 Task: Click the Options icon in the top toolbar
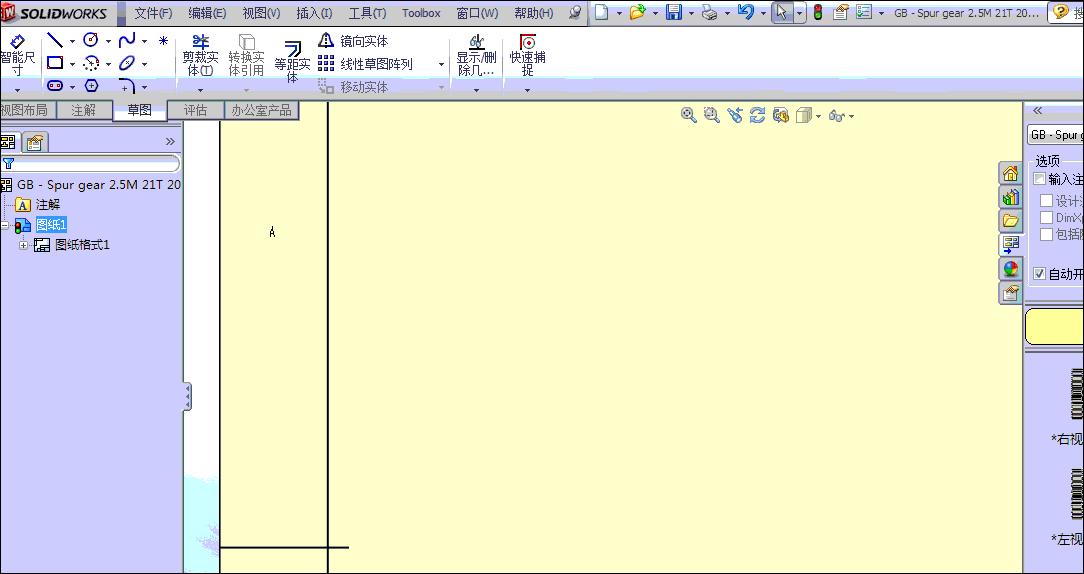pyautogui.click(x=863, y=12)
